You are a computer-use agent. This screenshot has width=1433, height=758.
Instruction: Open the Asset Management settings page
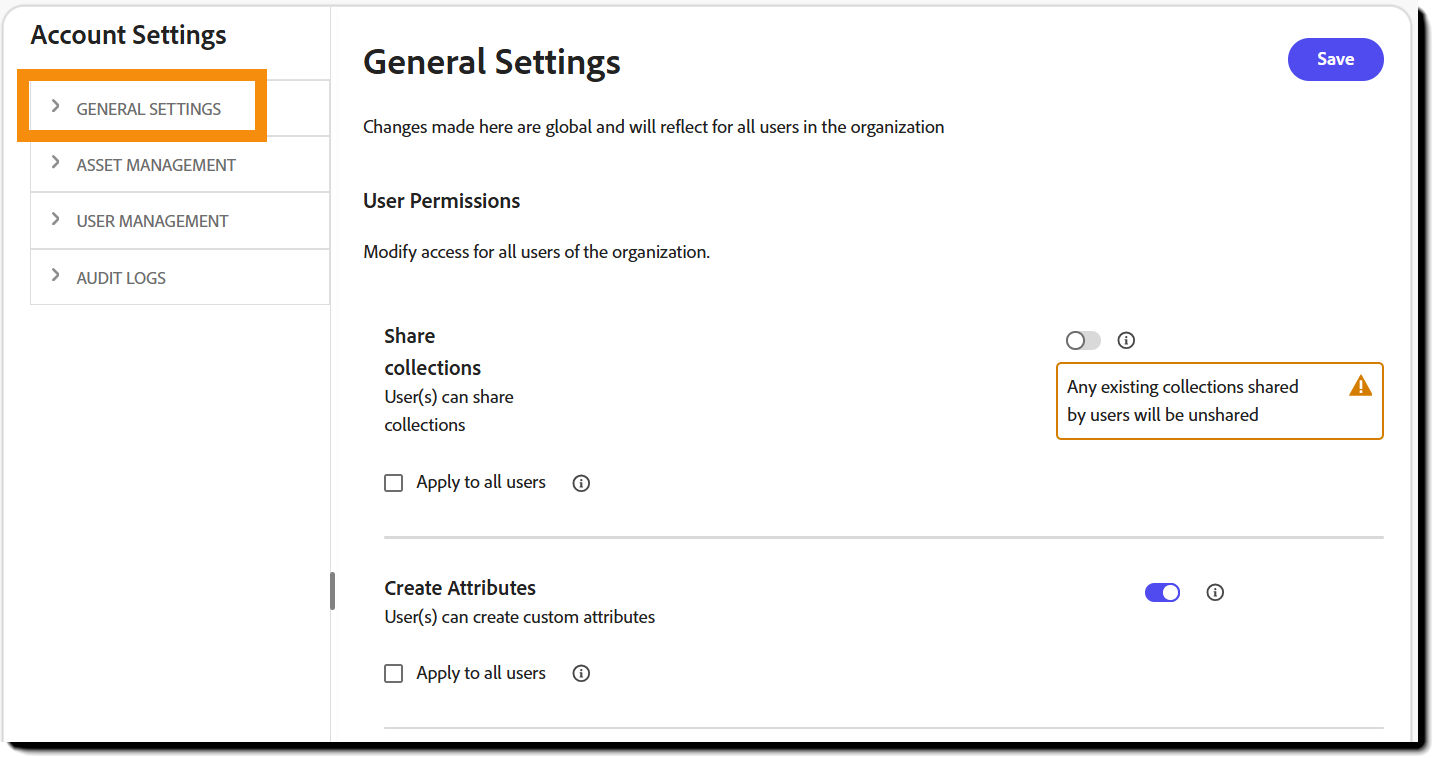pyautogui.click(x=156, y=164)
